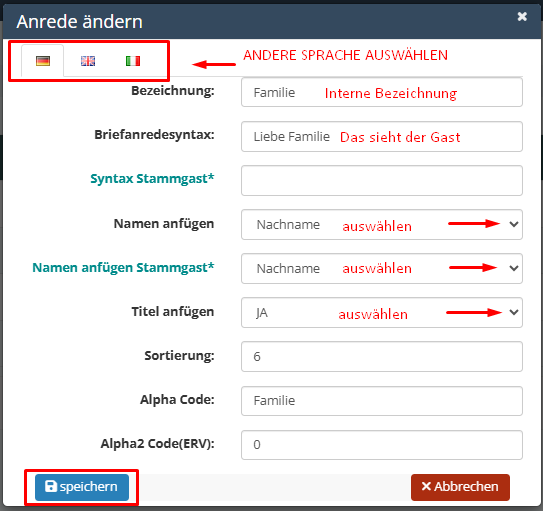The image size is (543, 511).
Task: Click the Sortierung field containing 6
Action: (x=382, y=357)
